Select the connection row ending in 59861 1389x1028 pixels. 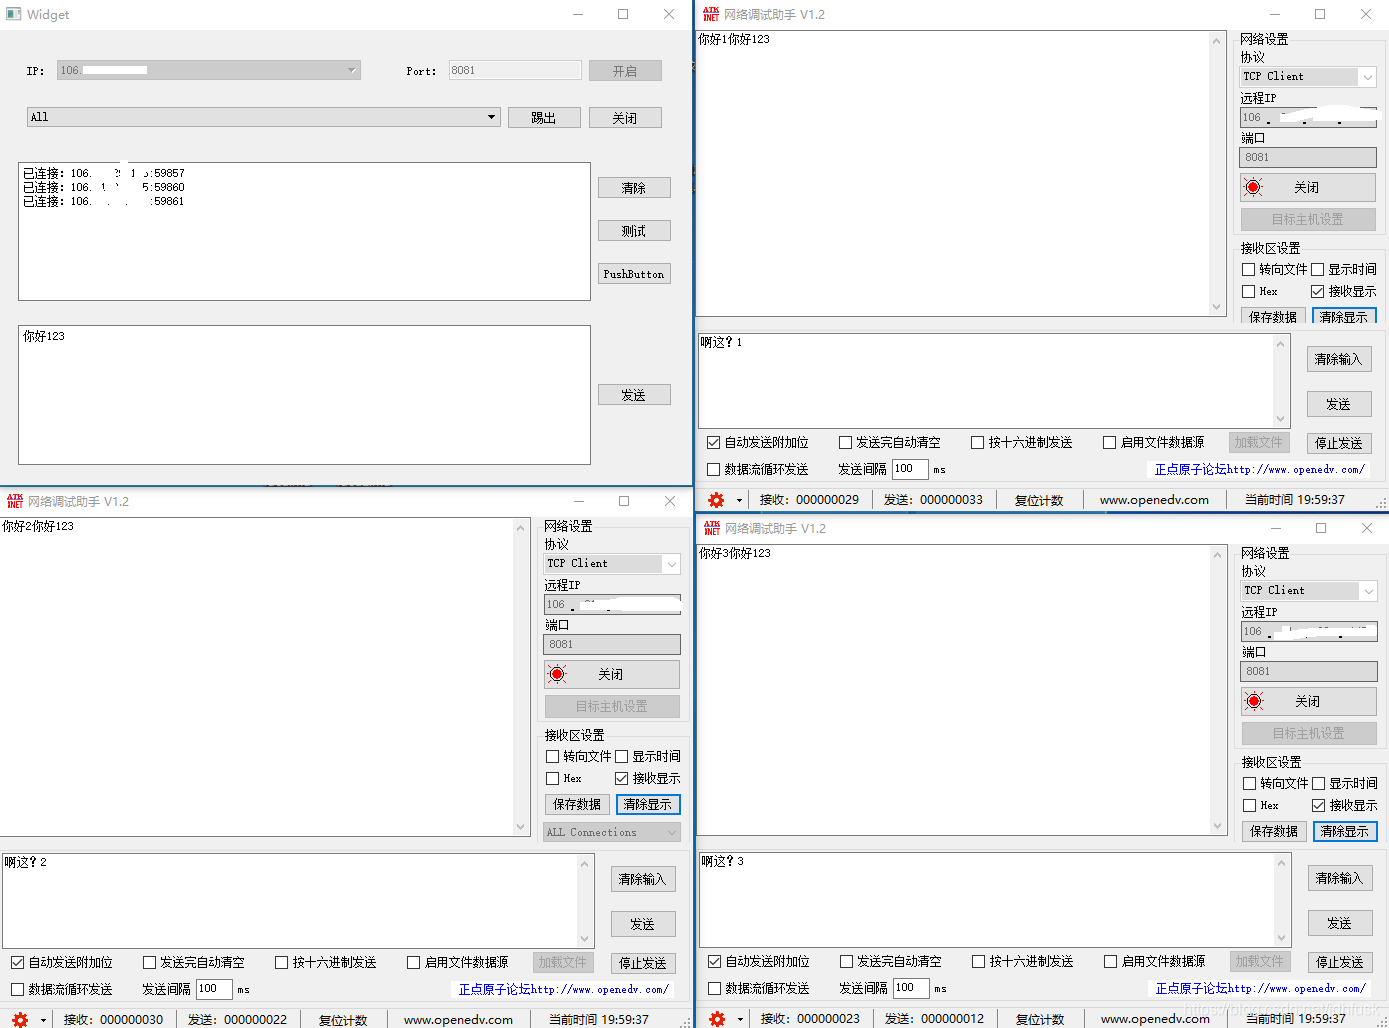[x=104, y=201]
